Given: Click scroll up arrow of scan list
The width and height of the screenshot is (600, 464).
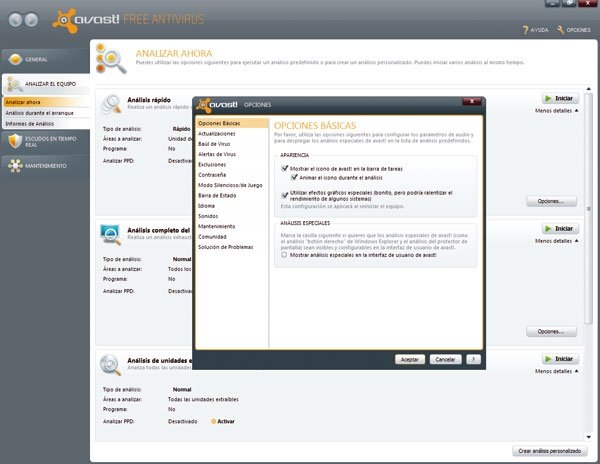Looking at the screenshot, I should click(x=589, y=89).
